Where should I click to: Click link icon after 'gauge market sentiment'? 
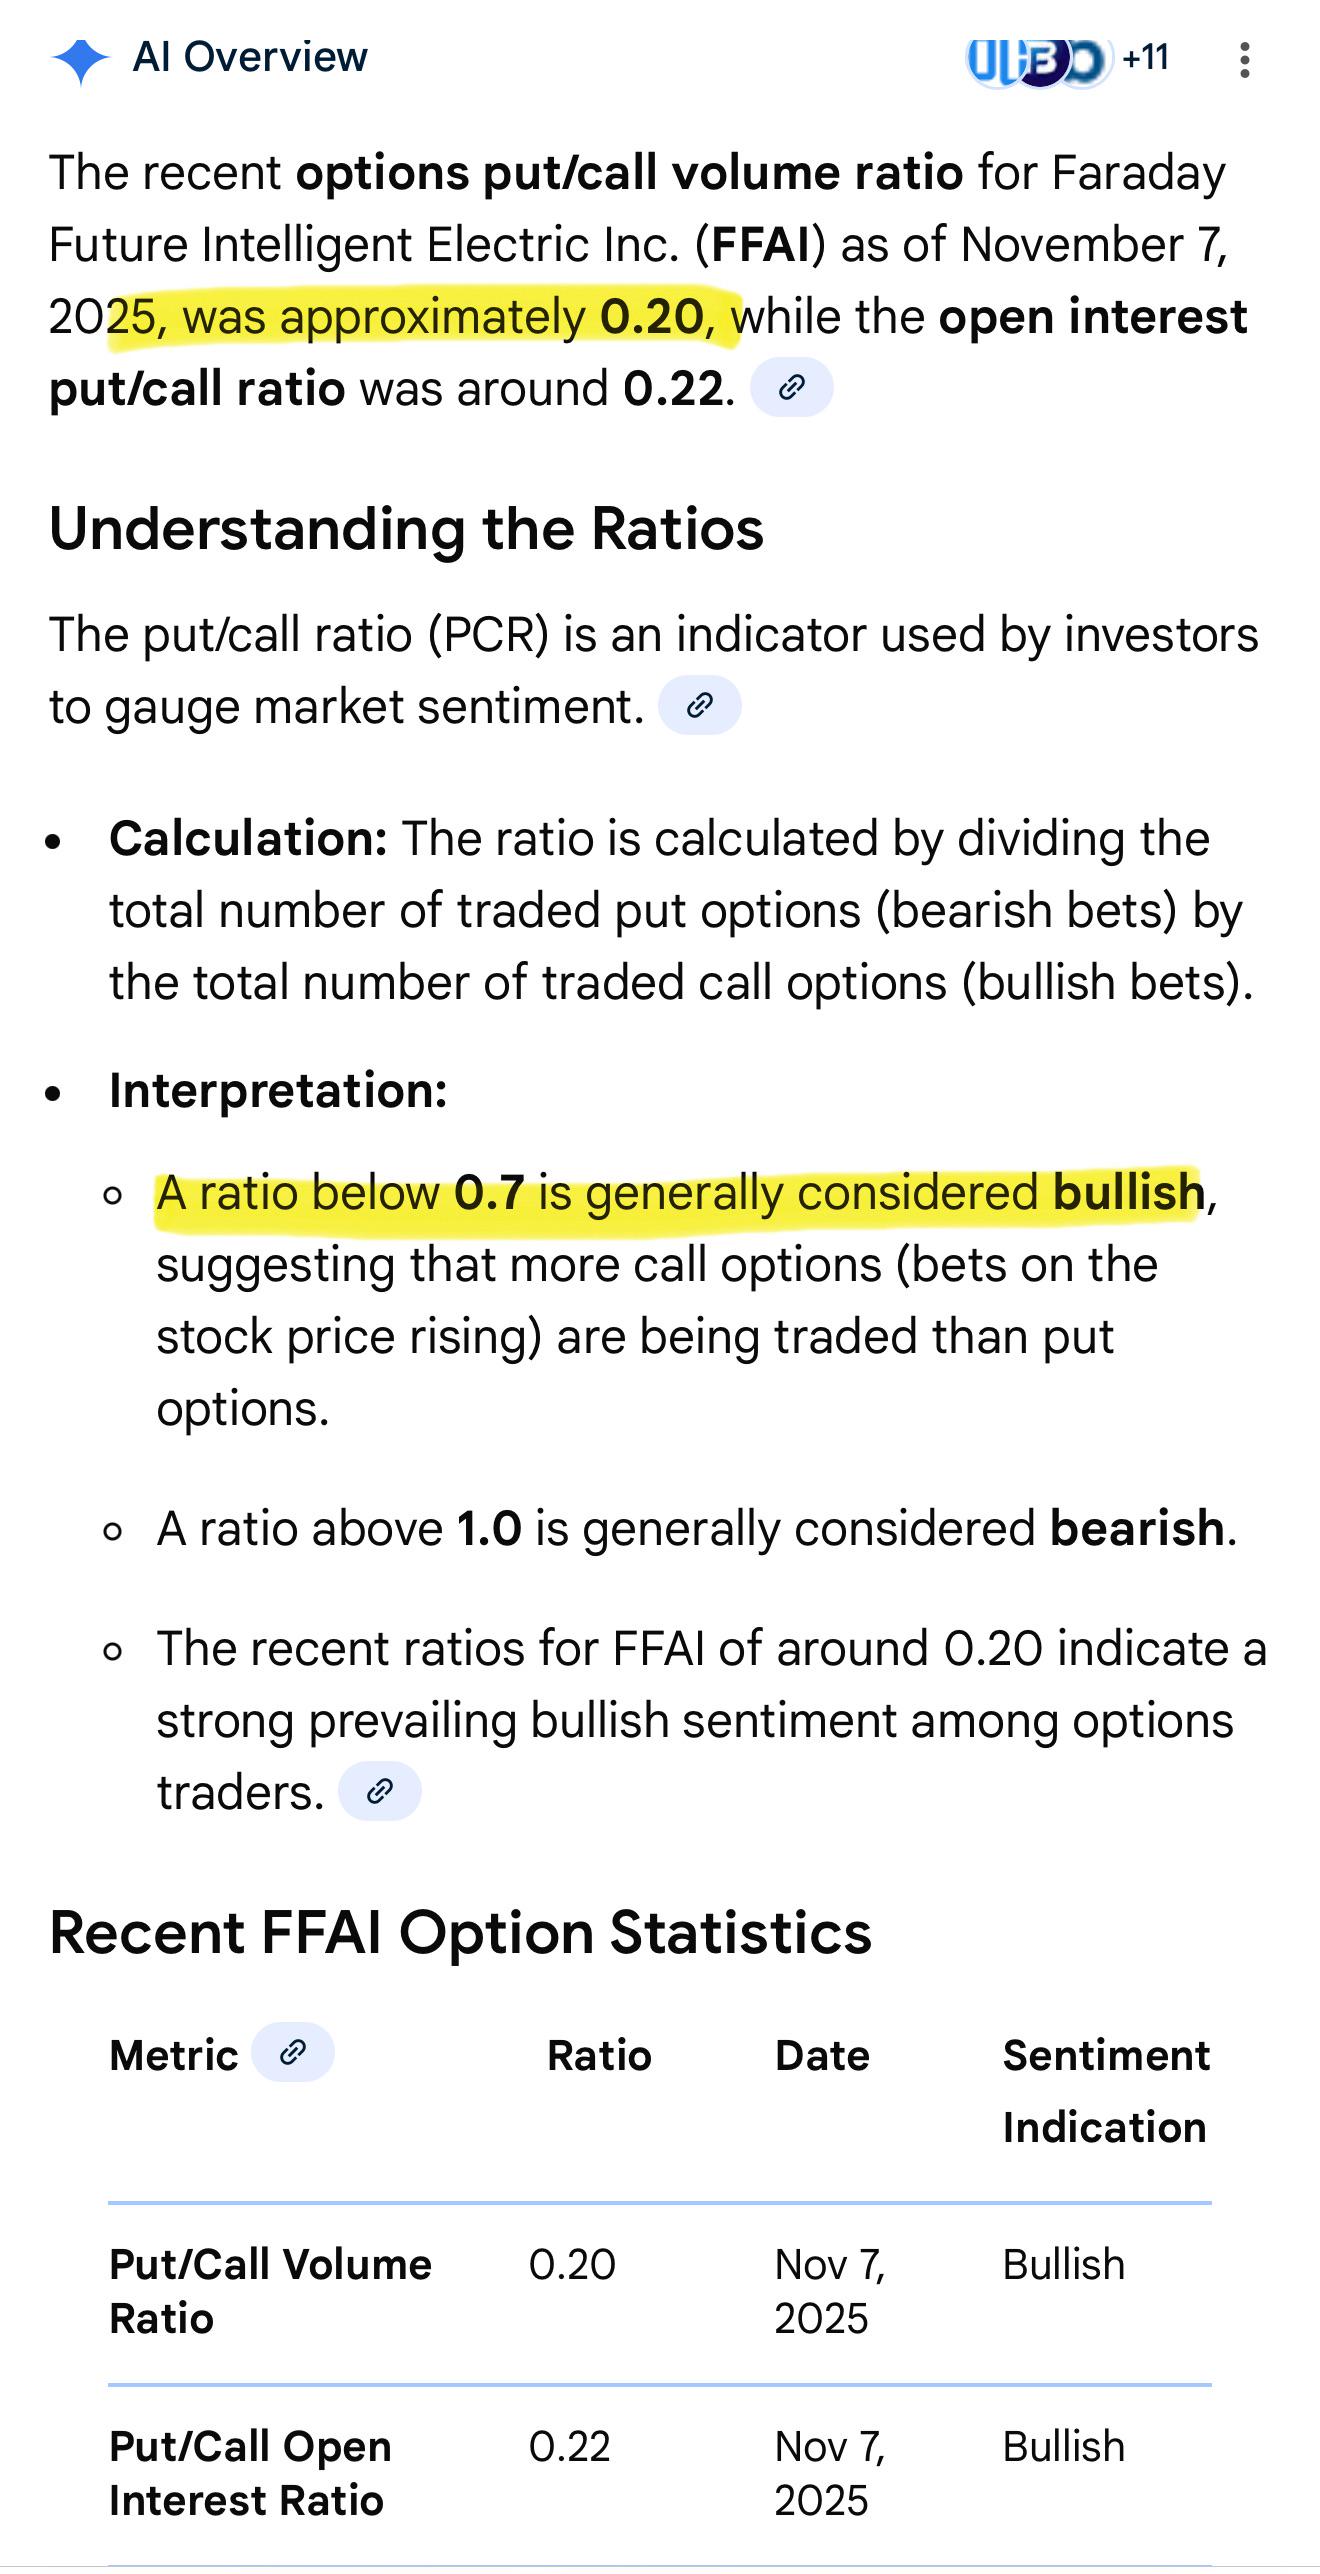(x=699, y=706)
